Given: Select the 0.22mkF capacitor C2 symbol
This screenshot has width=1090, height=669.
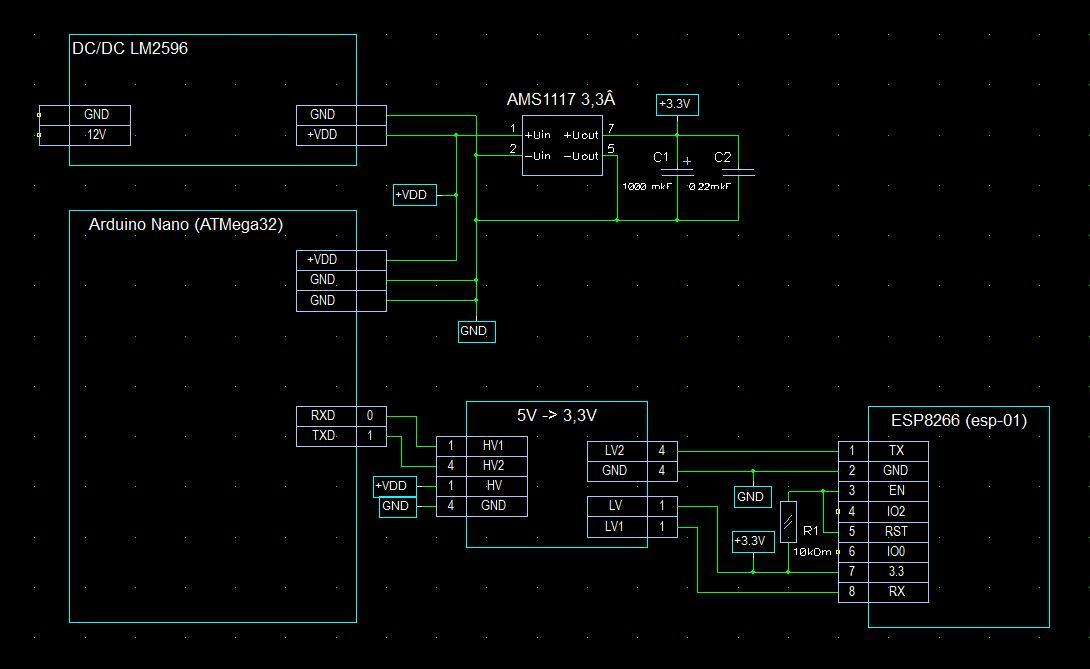Looking at the screenshot, I should pyautogui.click(x=737, y=172).
